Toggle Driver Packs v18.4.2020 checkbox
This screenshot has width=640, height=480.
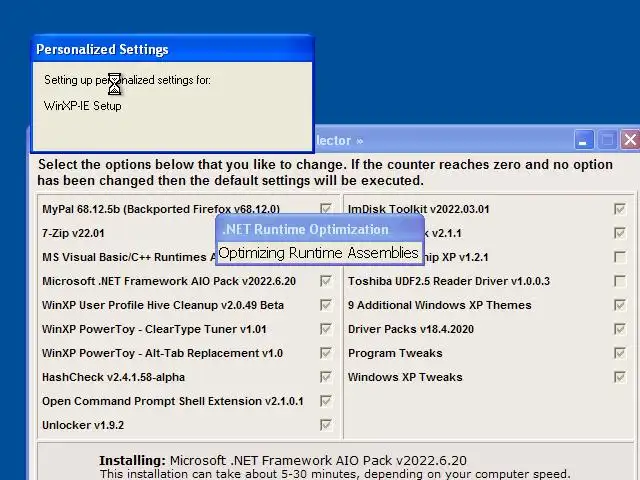pos(620,329)
